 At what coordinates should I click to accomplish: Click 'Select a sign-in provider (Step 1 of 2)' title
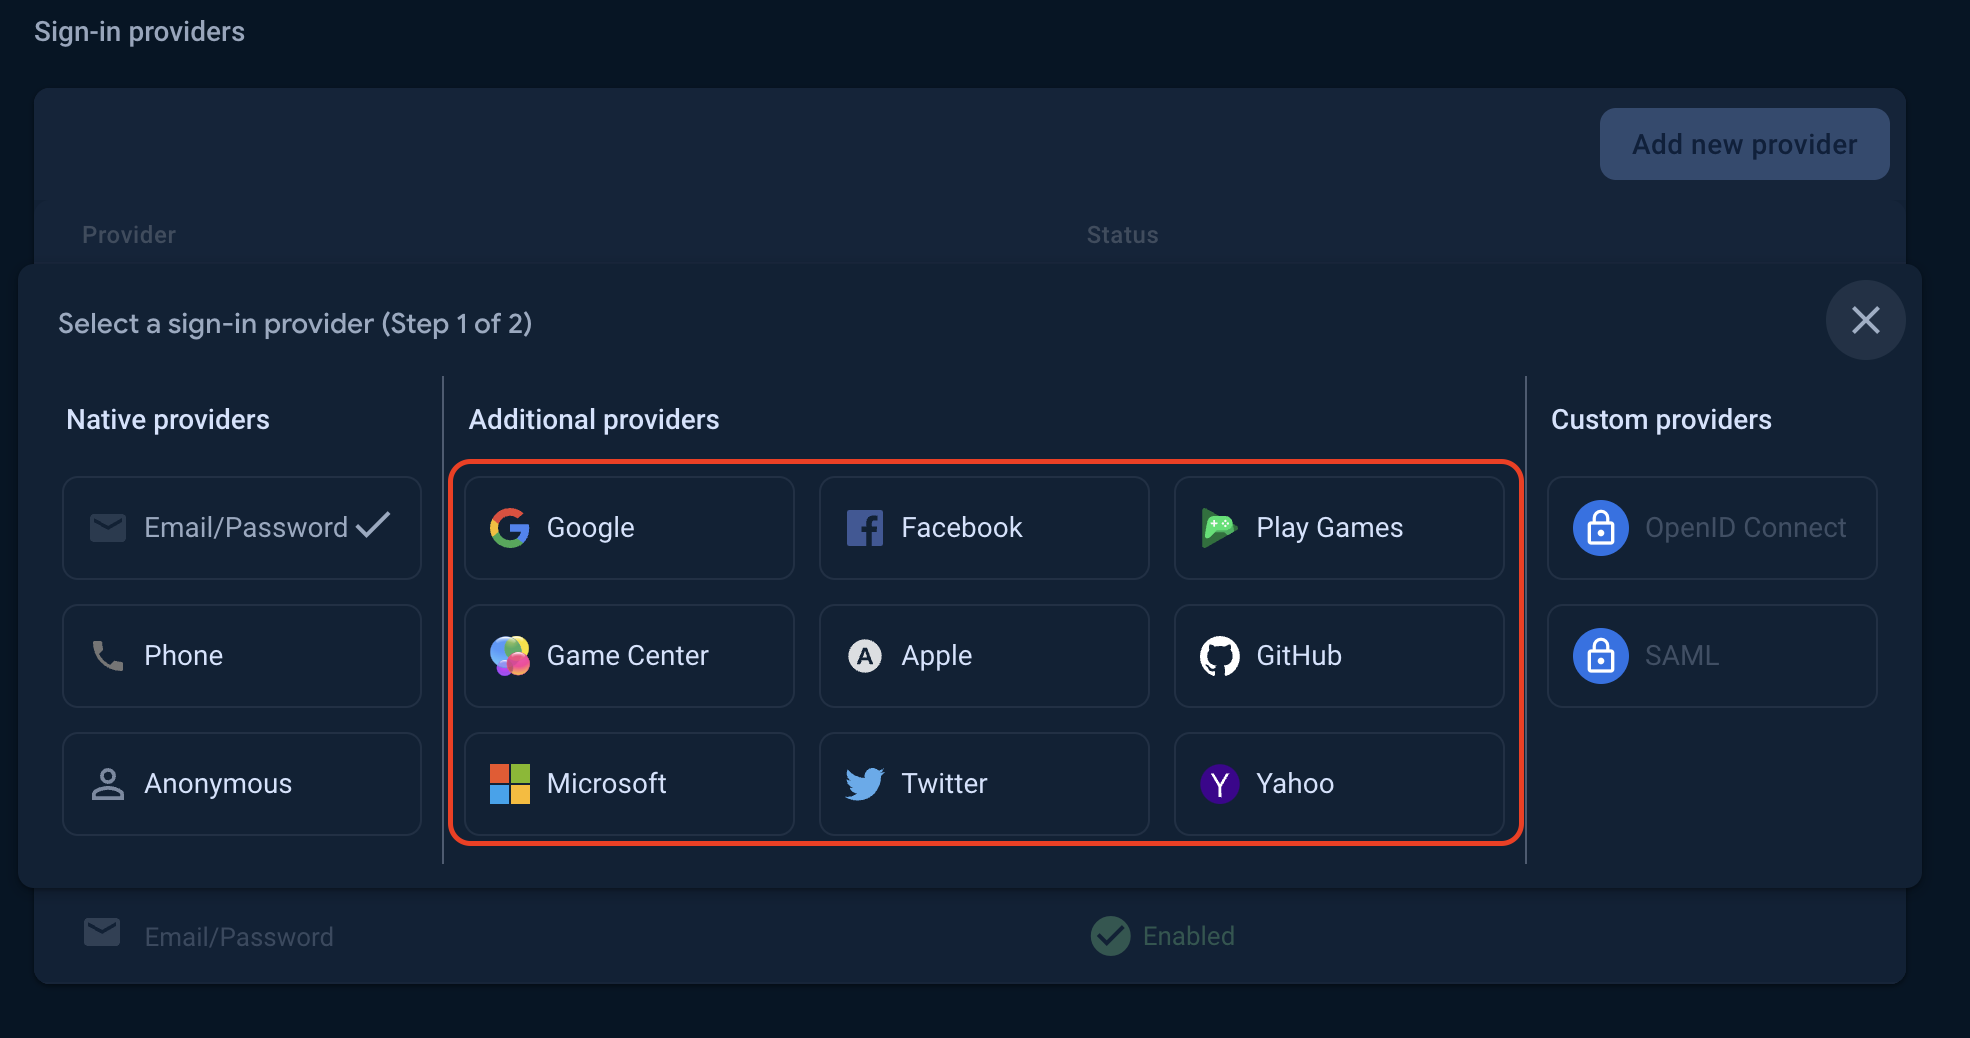click(x=295, y=324)
